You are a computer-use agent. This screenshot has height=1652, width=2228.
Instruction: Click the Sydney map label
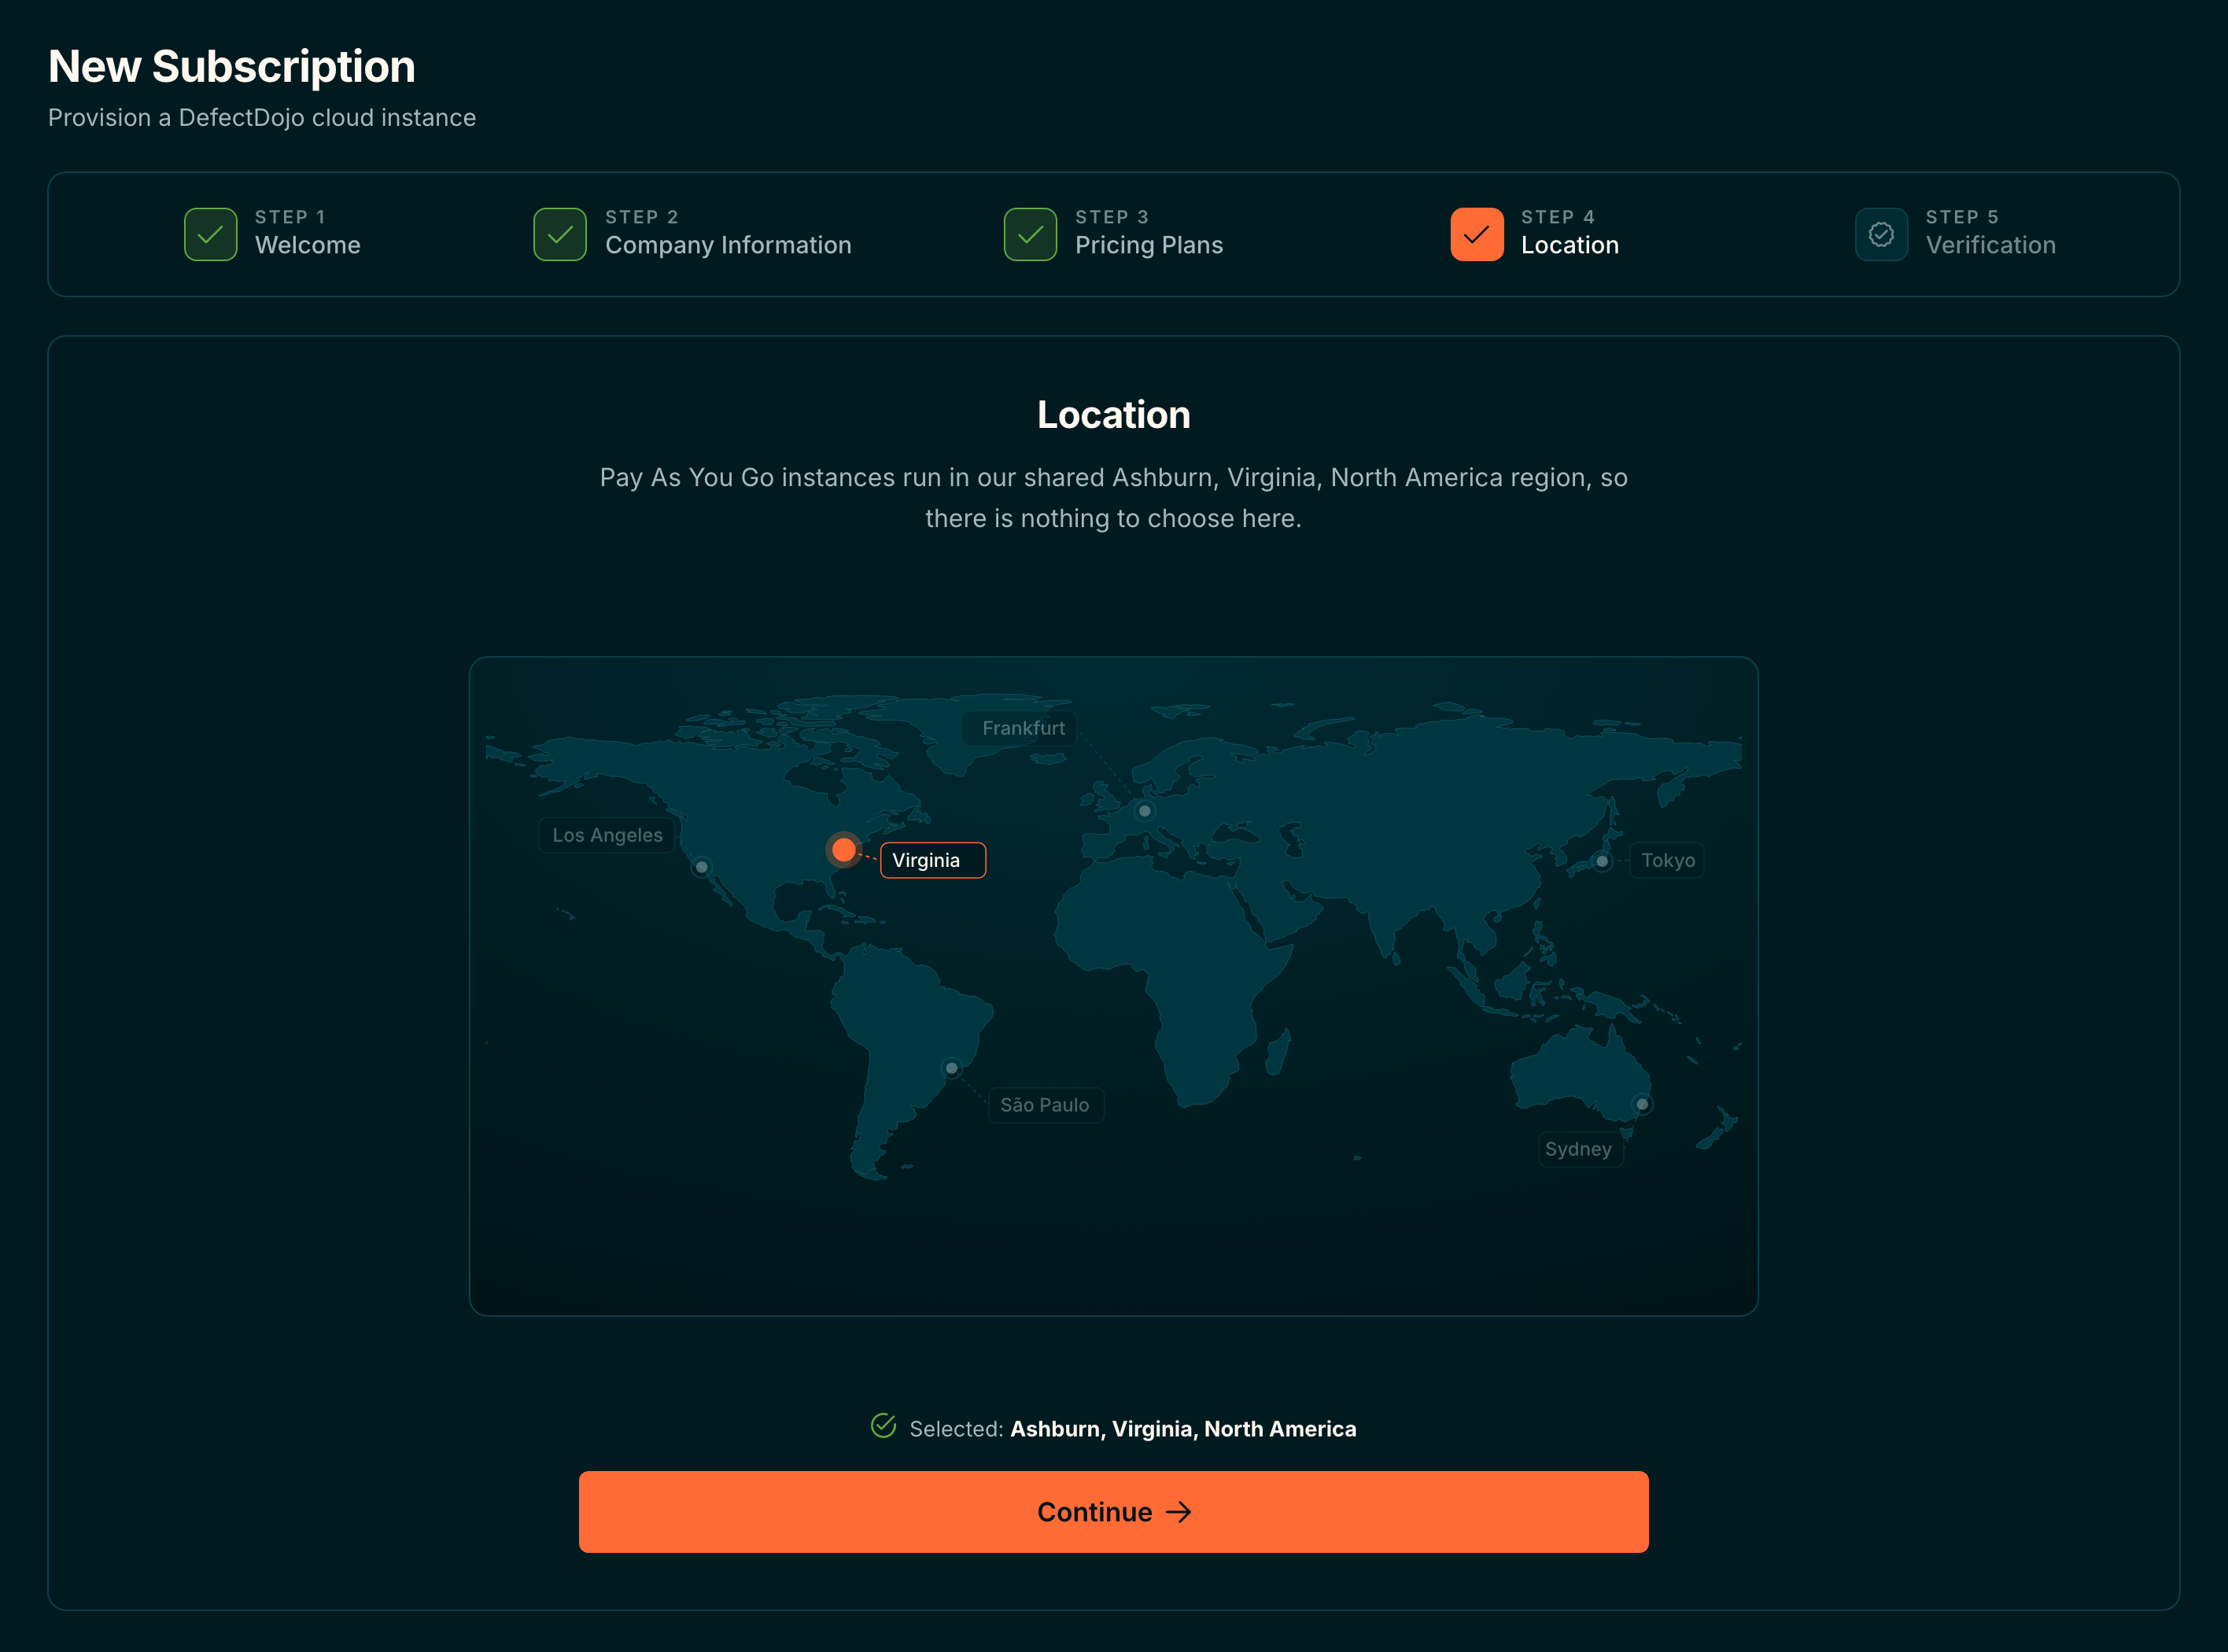1580,1149
